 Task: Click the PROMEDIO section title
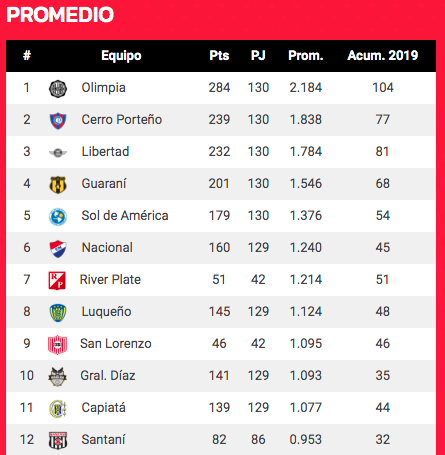tap(60, 15)
